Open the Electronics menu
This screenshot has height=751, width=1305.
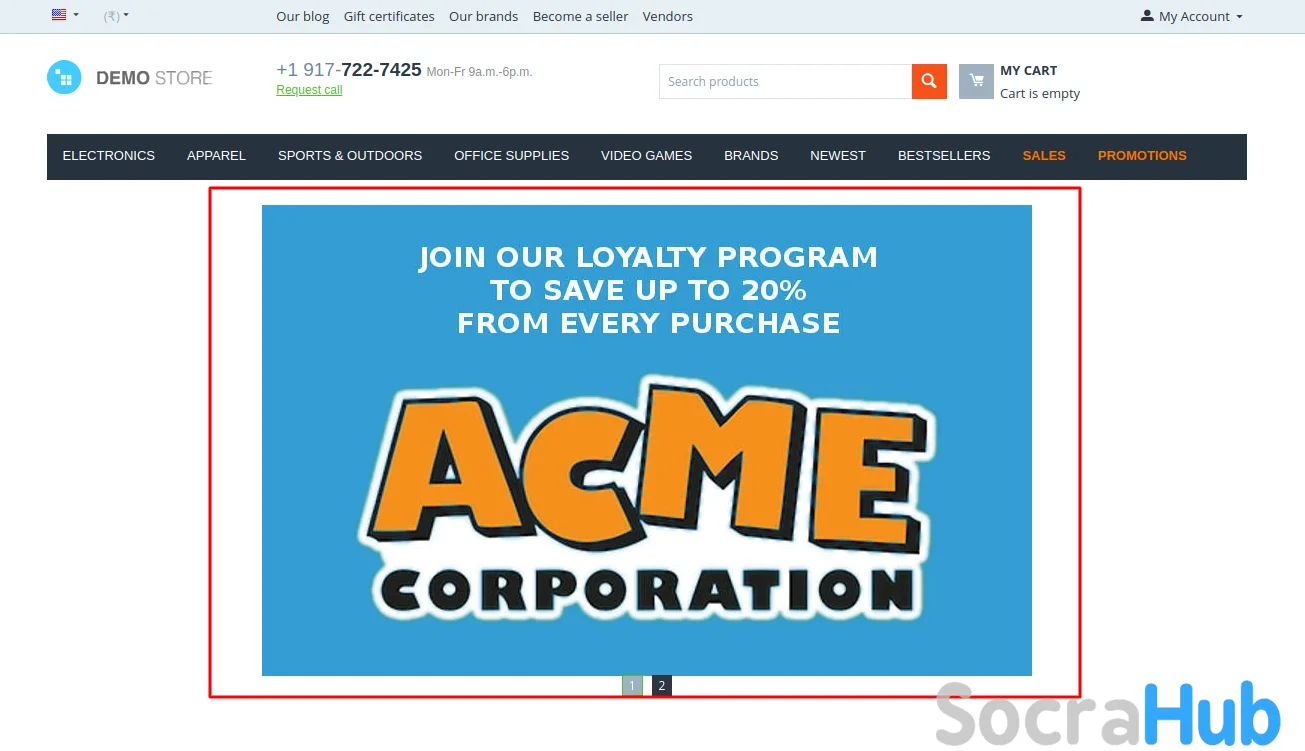[x=109, y=156]
